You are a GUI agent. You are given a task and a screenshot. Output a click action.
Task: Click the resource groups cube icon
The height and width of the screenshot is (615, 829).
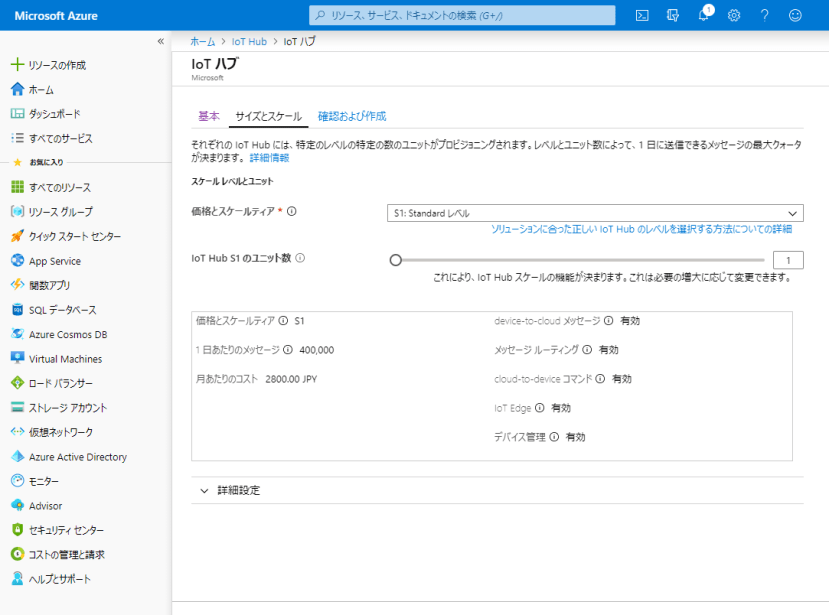coord(17,212)
